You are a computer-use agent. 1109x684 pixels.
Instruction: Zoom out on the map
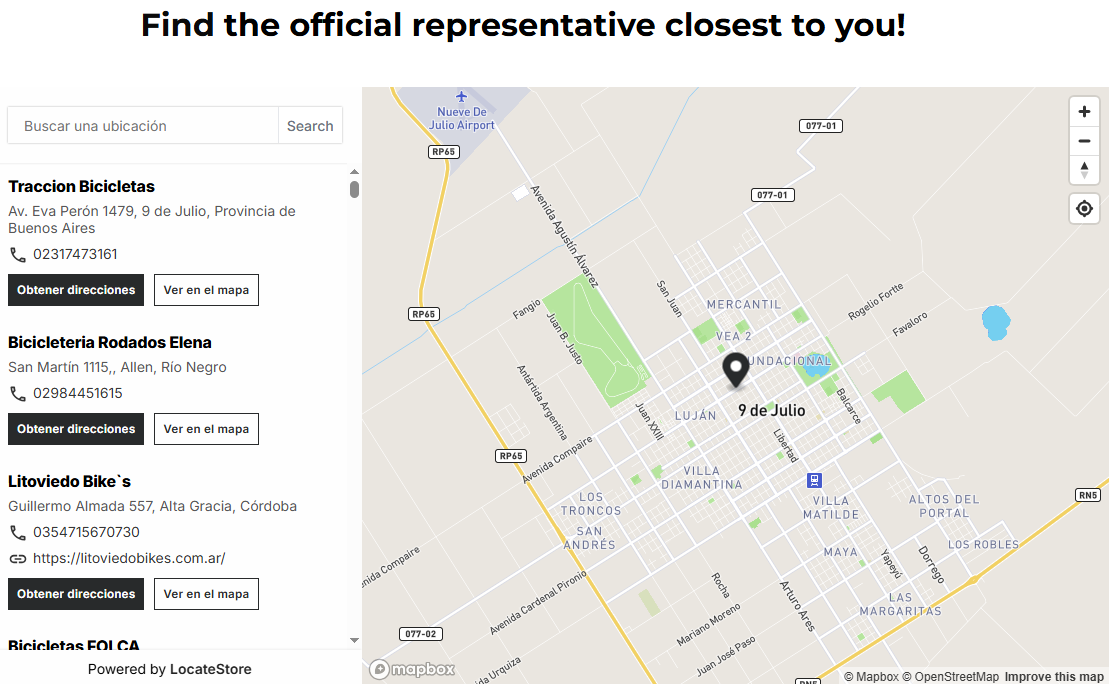[1084, 141]
